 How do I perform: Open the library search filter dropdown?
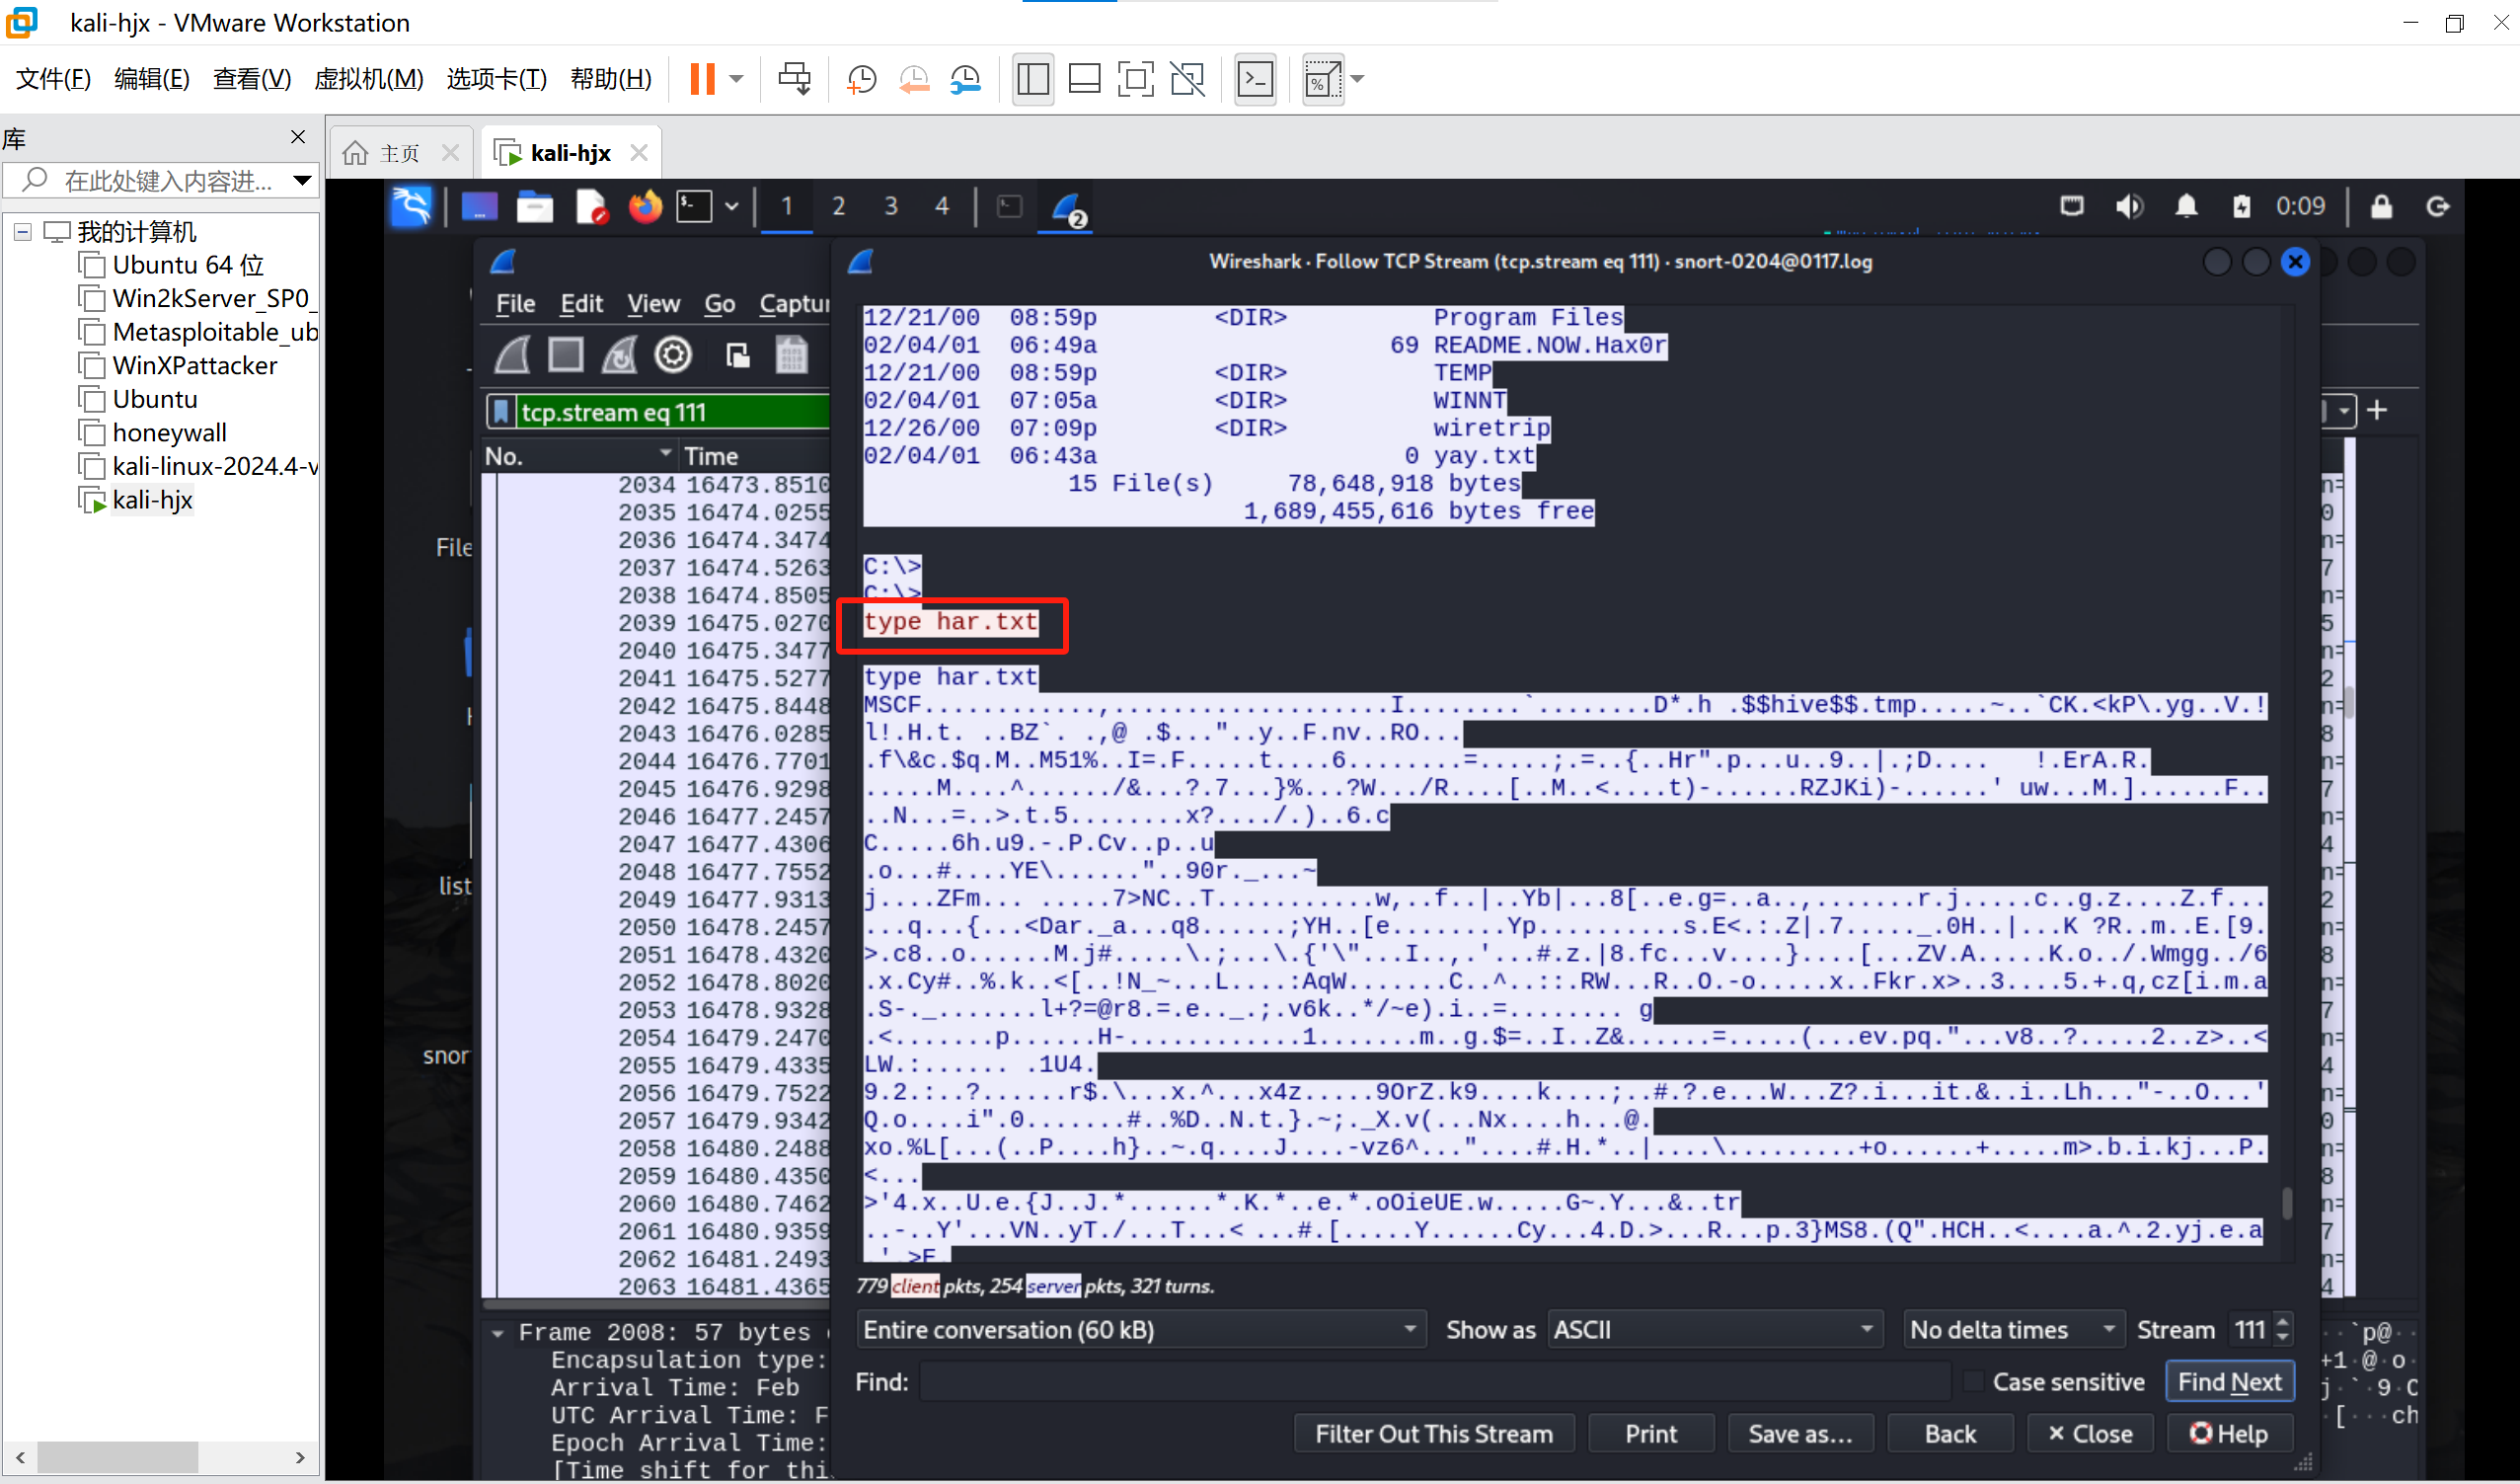click(x=302, y=181)
